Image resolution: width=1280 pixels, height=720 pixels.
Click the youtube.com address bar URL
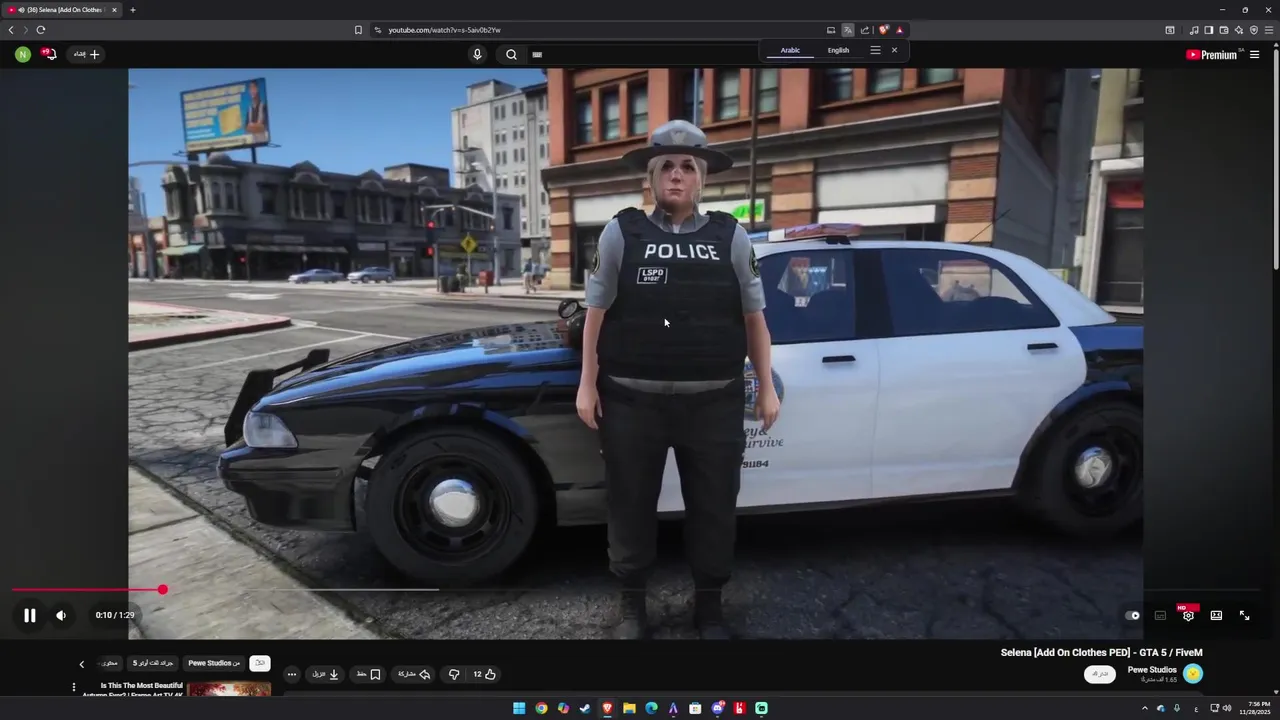pos(444,30)
